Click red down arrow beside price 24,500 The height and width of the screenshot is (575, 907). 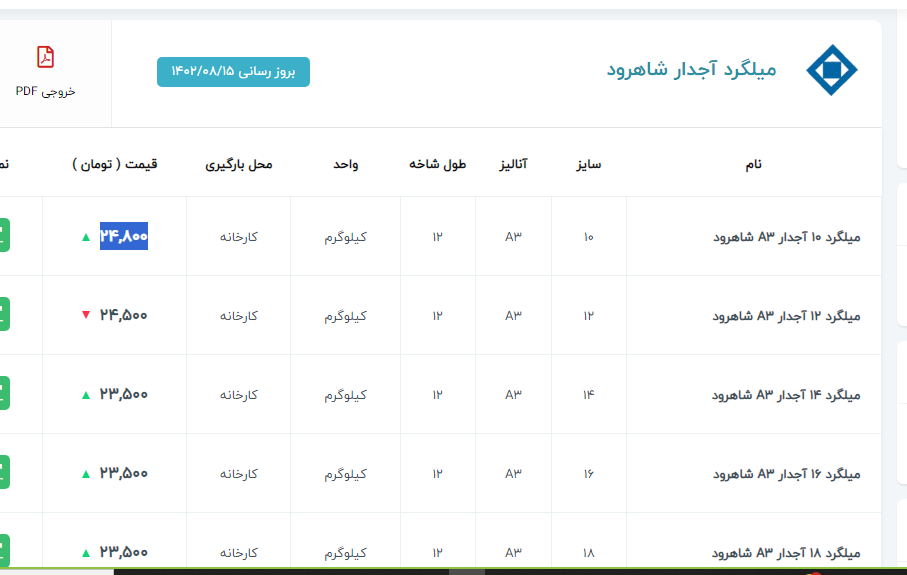click(86, 316)
